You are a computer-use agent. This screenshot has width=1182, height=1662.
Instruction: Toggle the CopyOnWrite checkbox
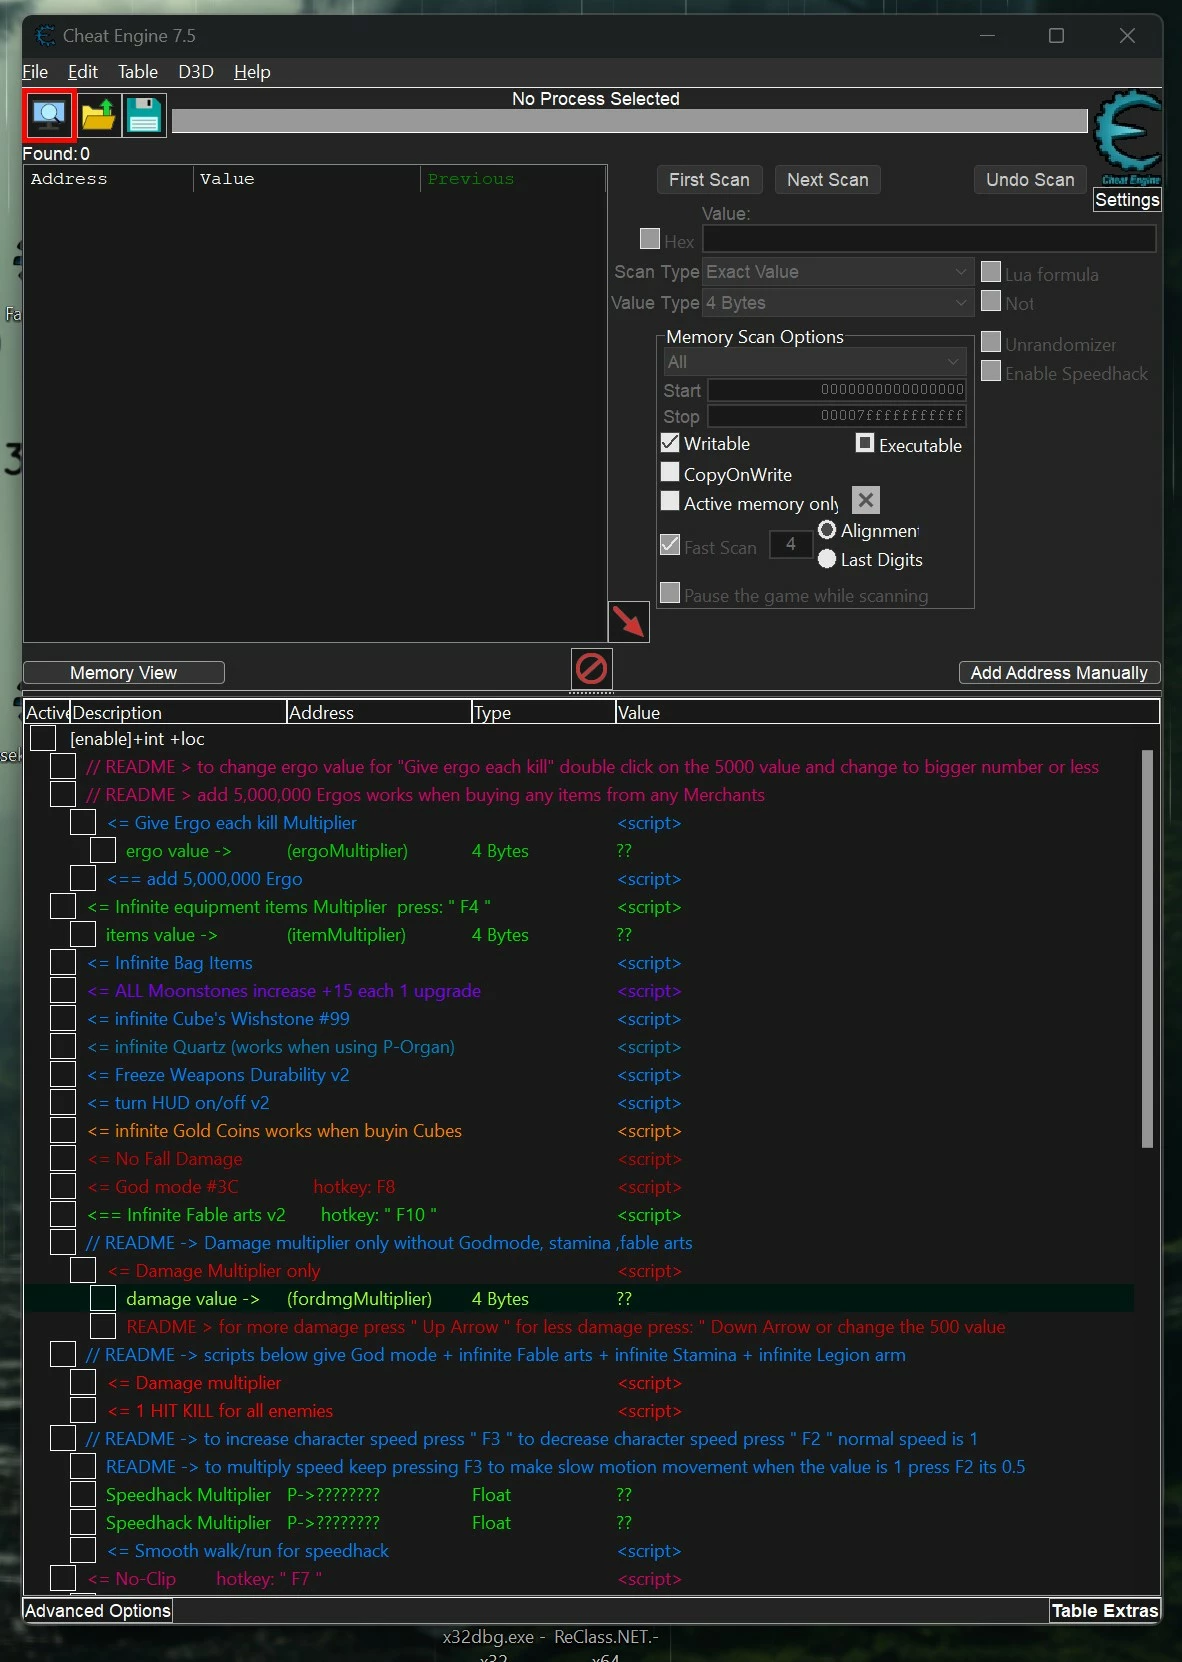[x=670, y=472]
